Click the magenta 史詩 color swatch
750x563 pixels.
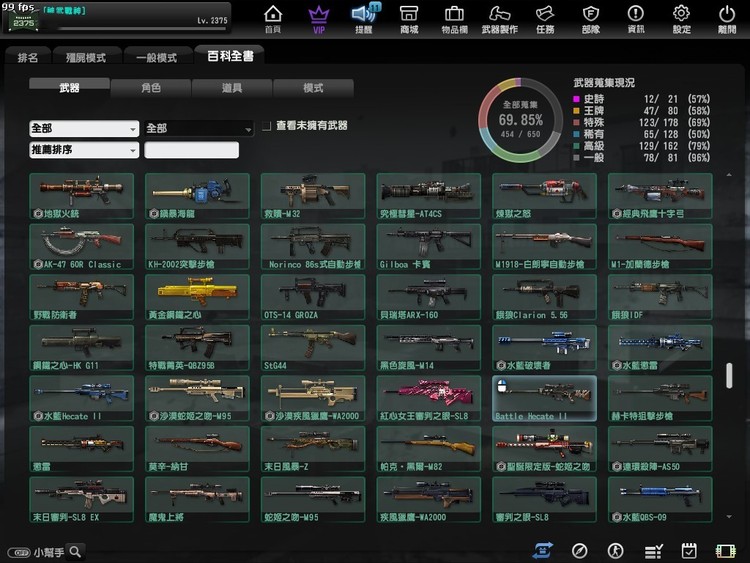(576, 99)
